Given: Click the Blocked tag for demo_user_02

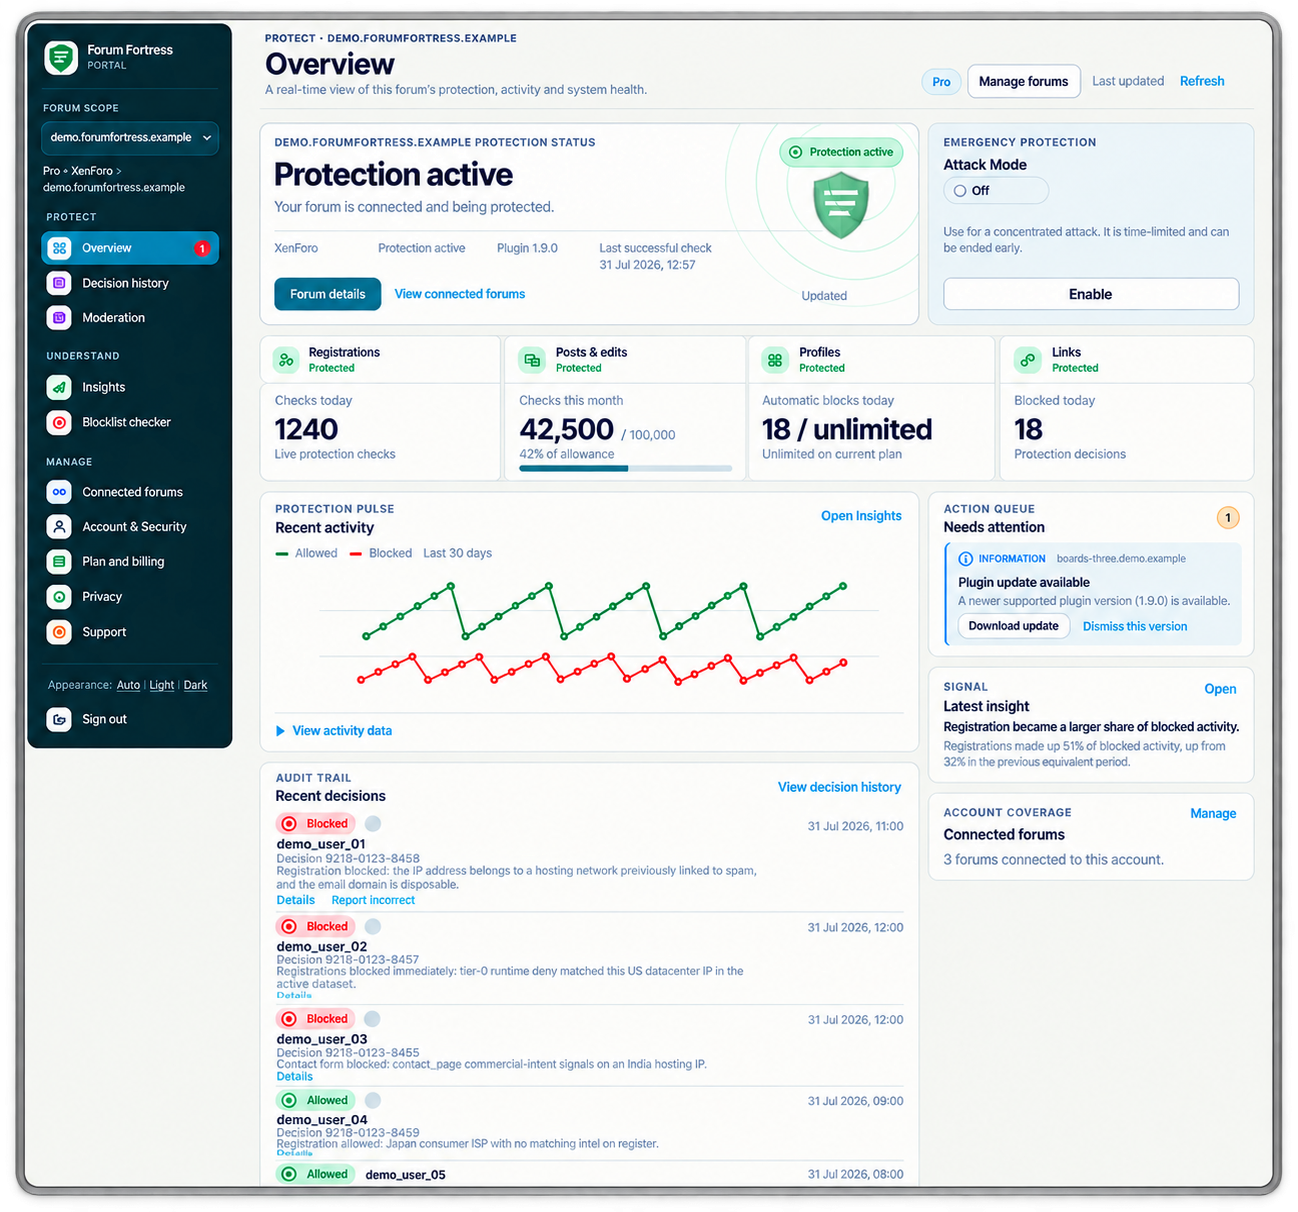Looking at the screenshot, I should pos(315,927).
